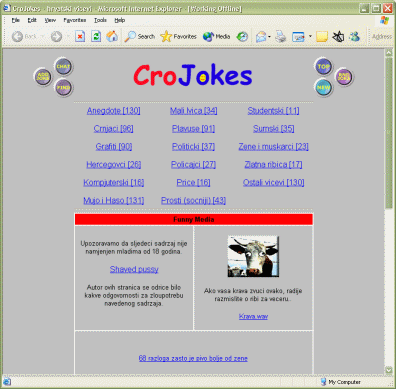Open the Krava.wav link
Screen dimensions: 396x389
253,316
